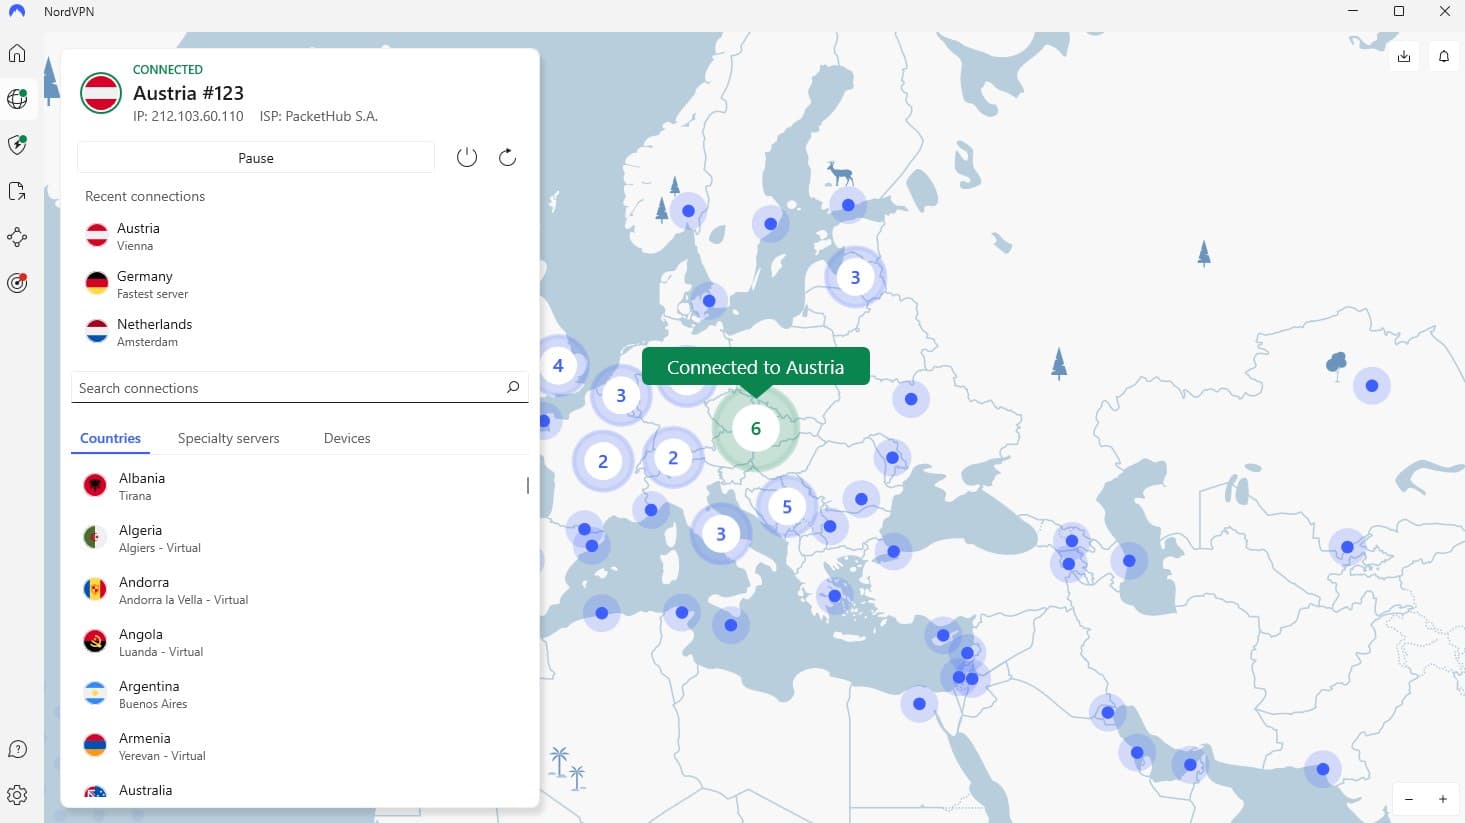Select Andorra la Vella - Virtual
The image size is (1465, 823).
pyautogui.click(x=298, y=590)
